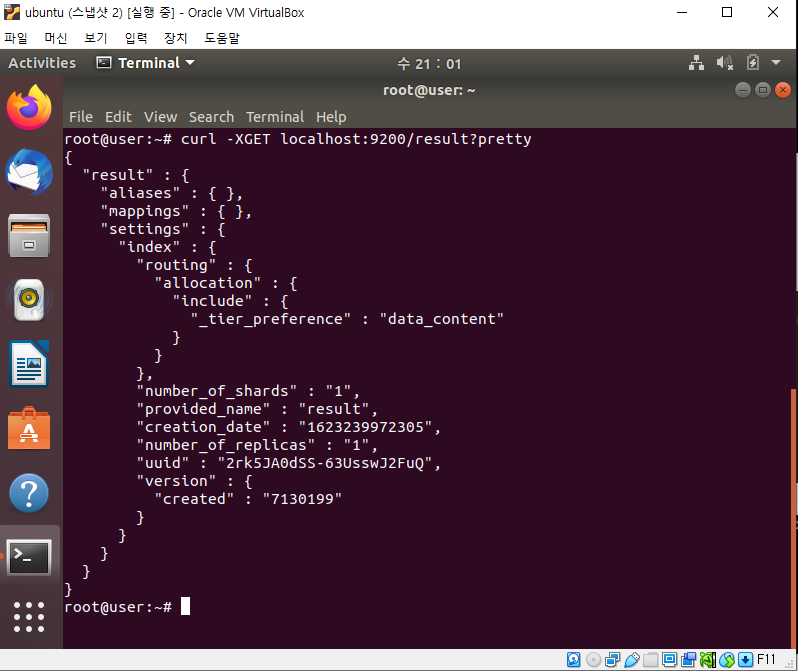Click the F11 host key label
This screenshot has height=671, width=798.
click(x=766, y=660)
